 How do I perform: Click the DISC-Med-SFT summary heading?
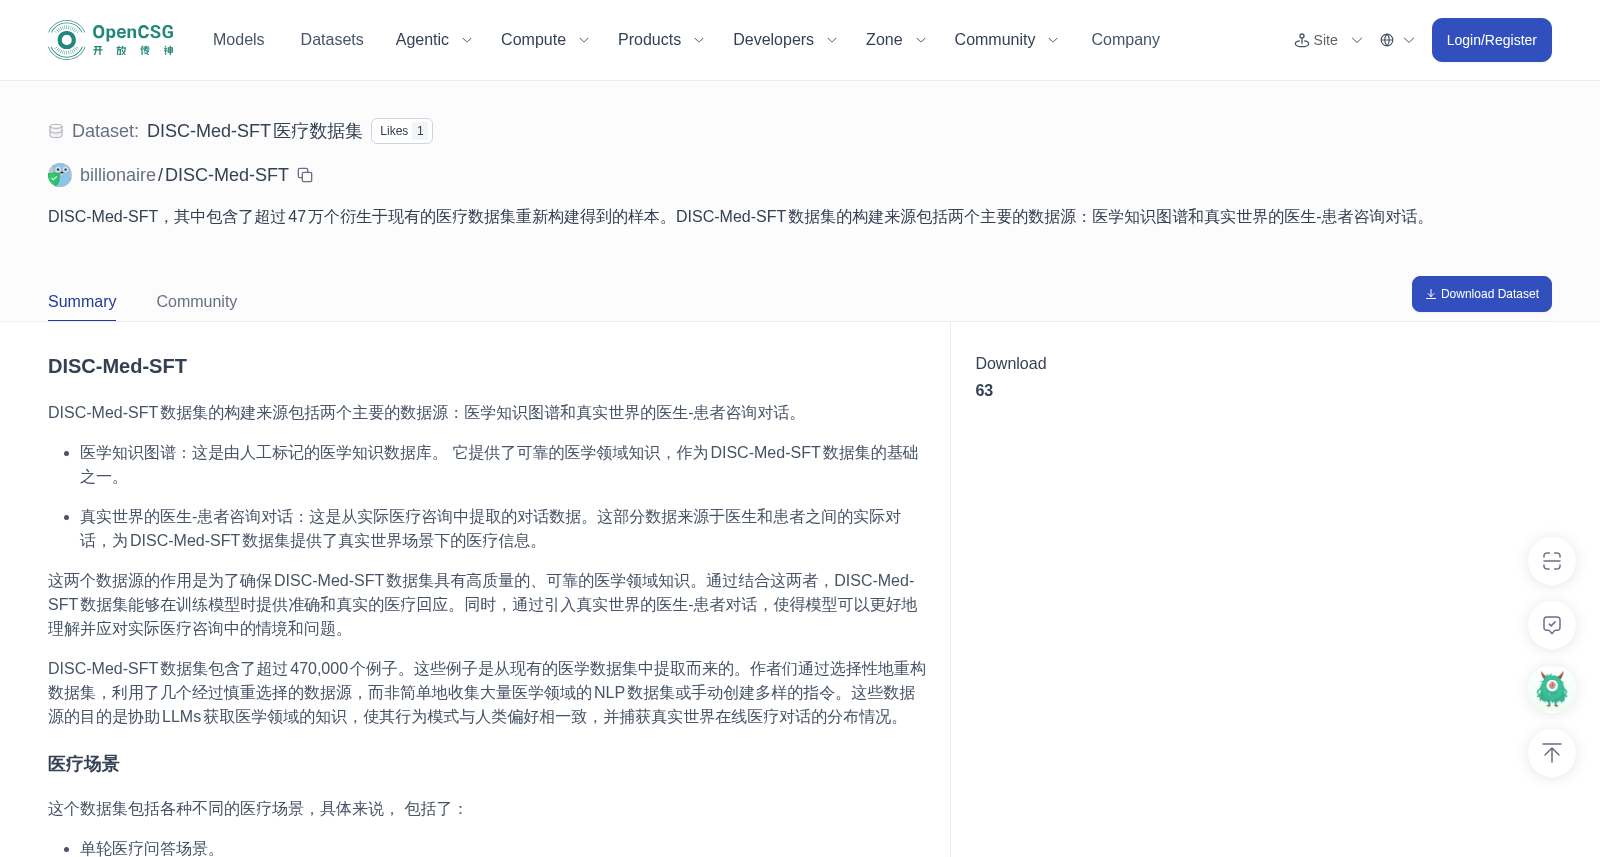pyautogui.click(x=117, y=366)
